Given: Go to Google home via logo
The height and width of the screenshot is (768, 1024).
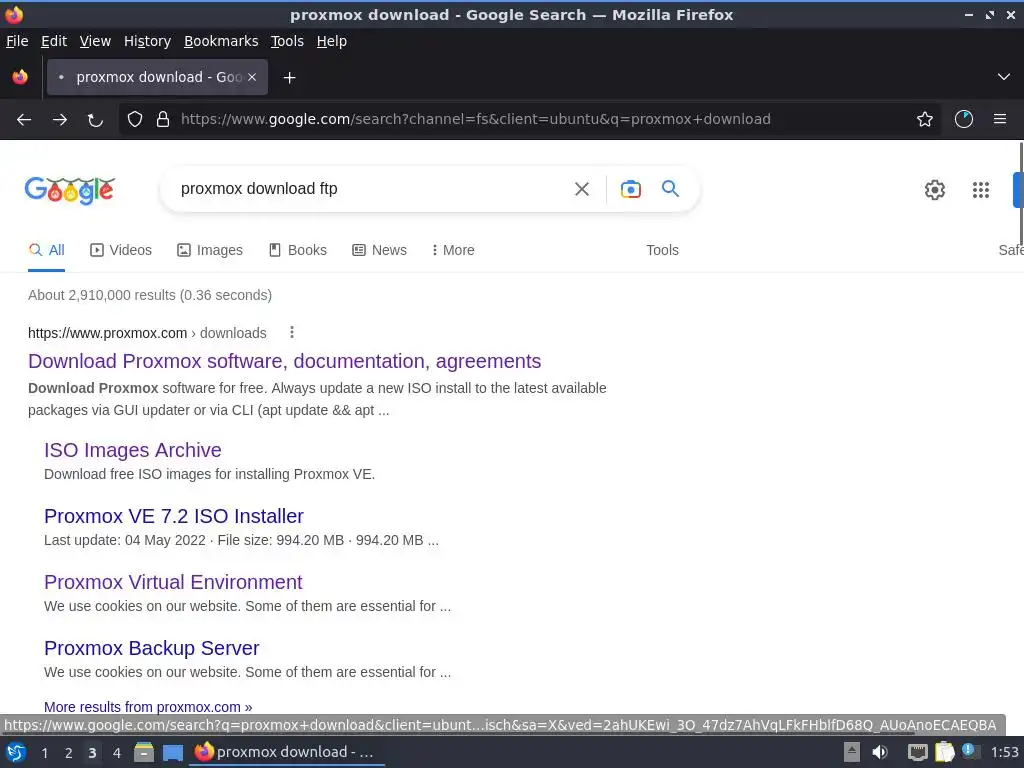Looking at the screenshot, I should click(x=70, y=190).
